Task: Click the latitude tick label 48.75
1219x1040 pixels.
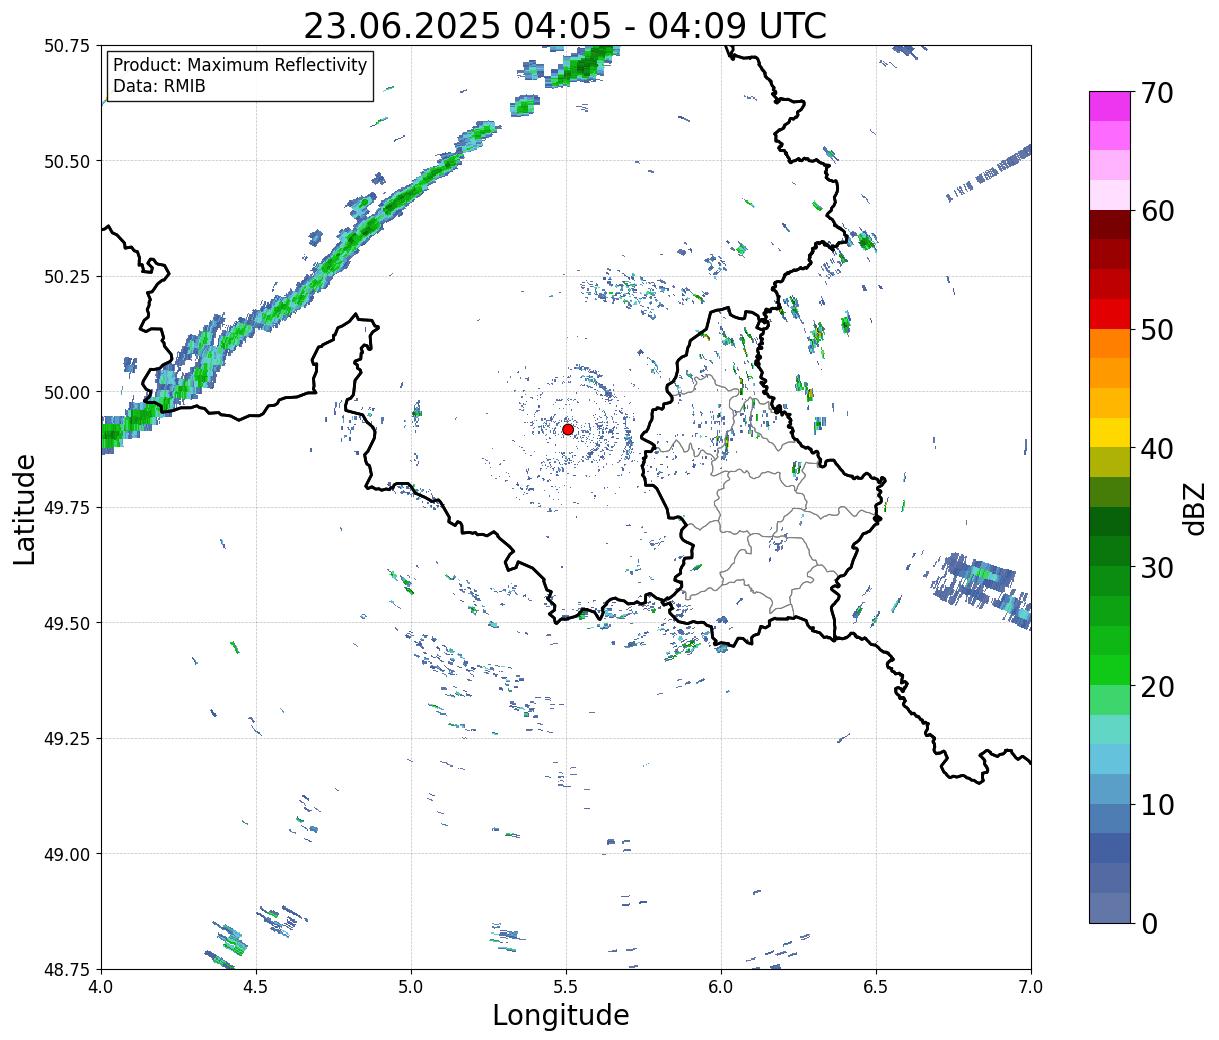Action: pos(67,969)
